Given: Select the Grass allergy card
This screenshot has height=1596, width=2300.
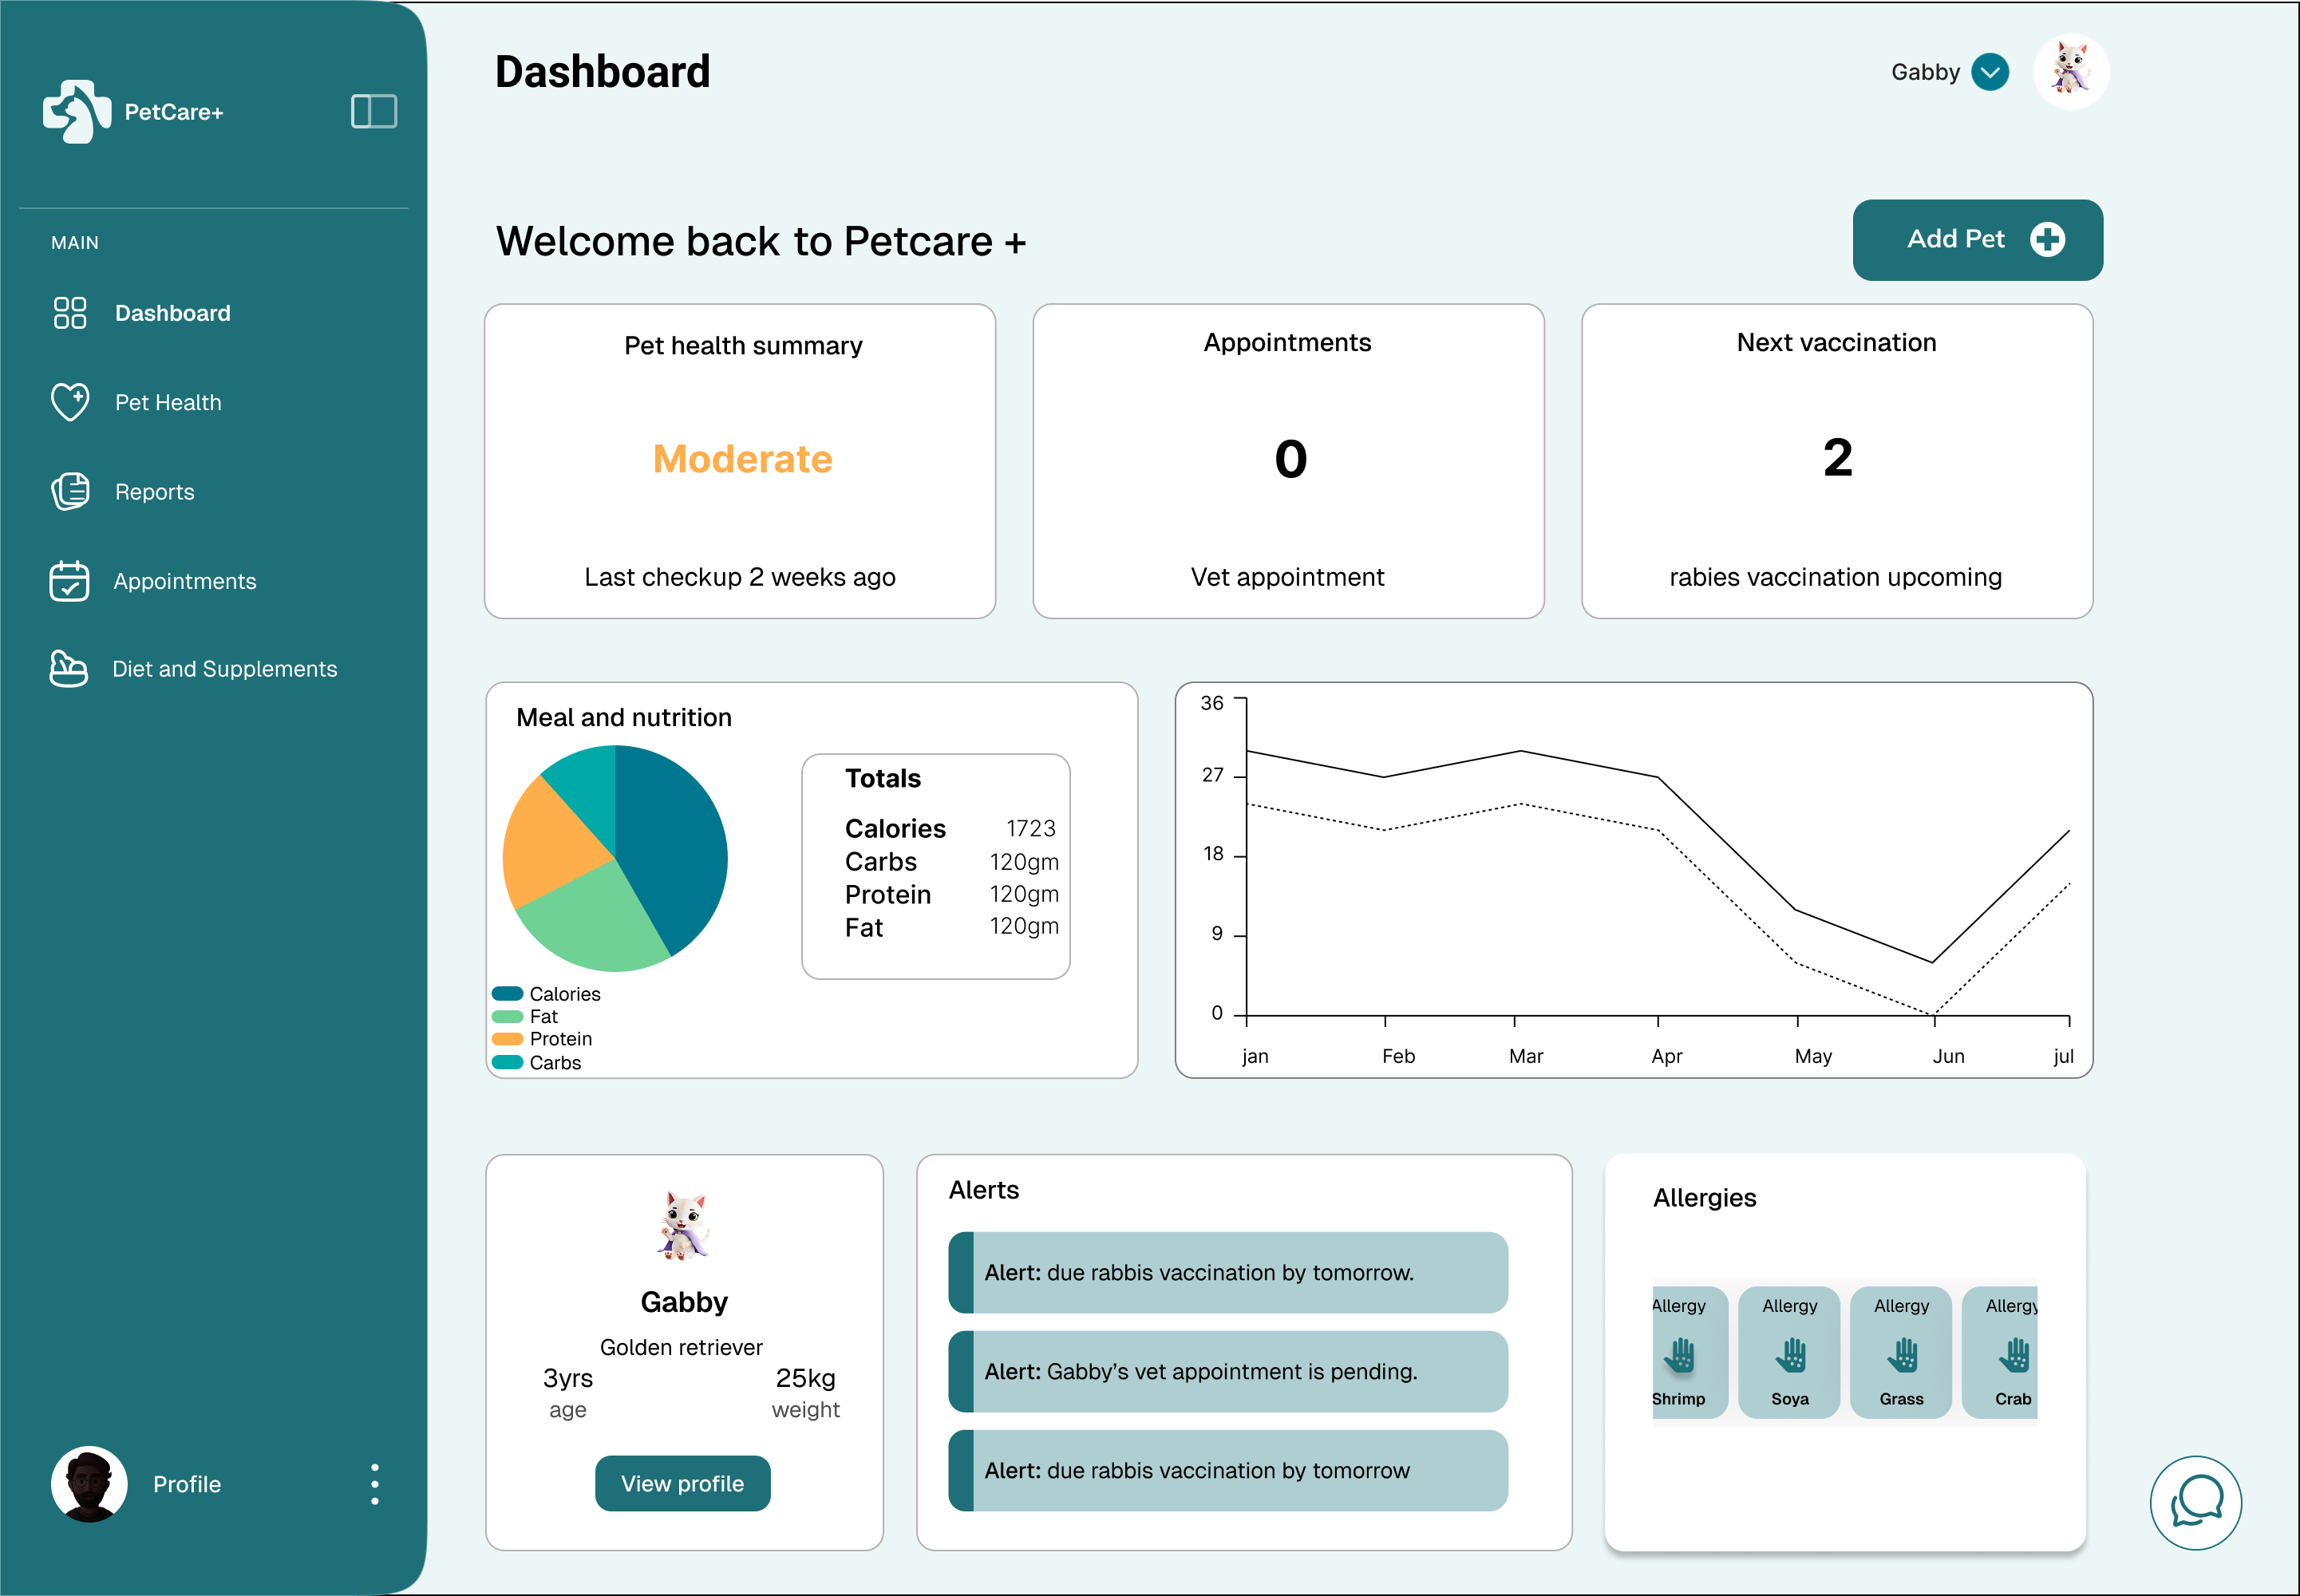Looking at the screenshot, I should tap(1901, 1352).
